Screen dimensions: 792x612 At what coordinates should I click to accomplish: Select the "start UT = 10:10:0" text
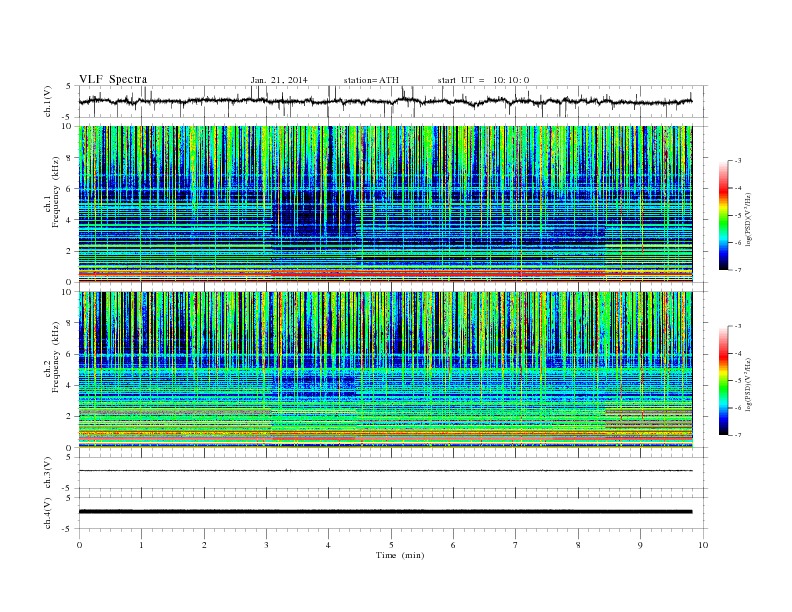(x=483, y=80)
